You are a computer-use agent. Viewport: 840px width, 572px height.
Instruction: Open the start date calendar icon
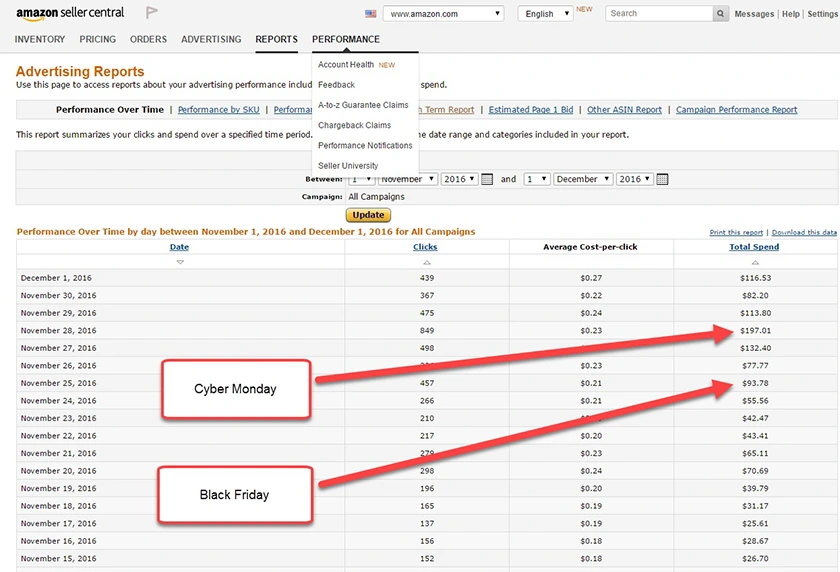click(487, 179)
